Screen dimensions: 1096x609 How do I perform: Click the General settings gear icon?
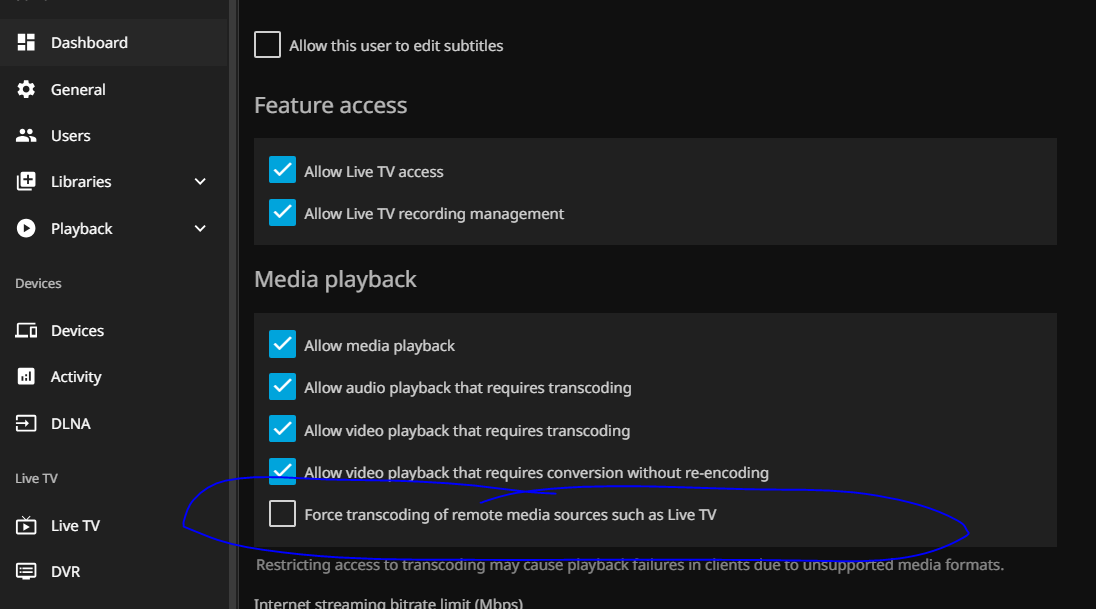click(x=27, y=90)
